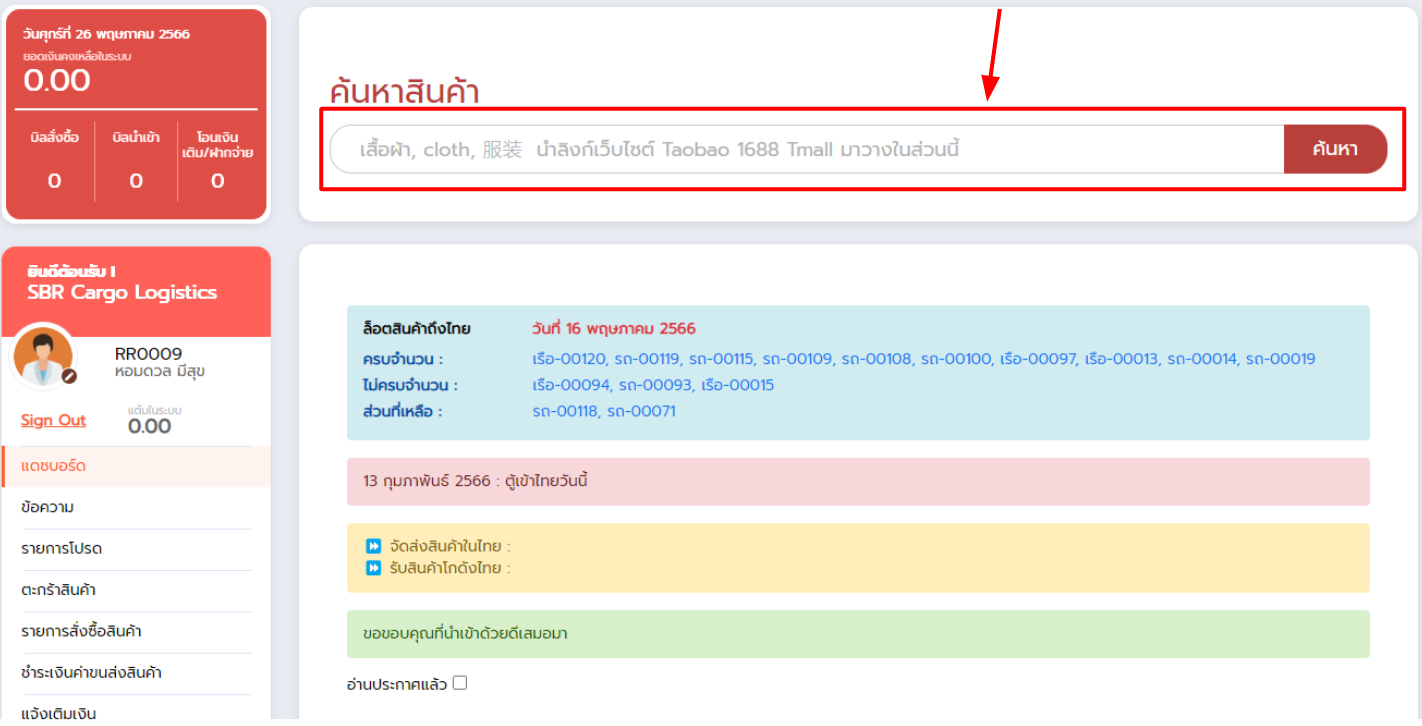Screen dimensions: 1422x726
Task: Click the icon beside จัดส่งสินค้าในไทย
Action: point(373,547)
